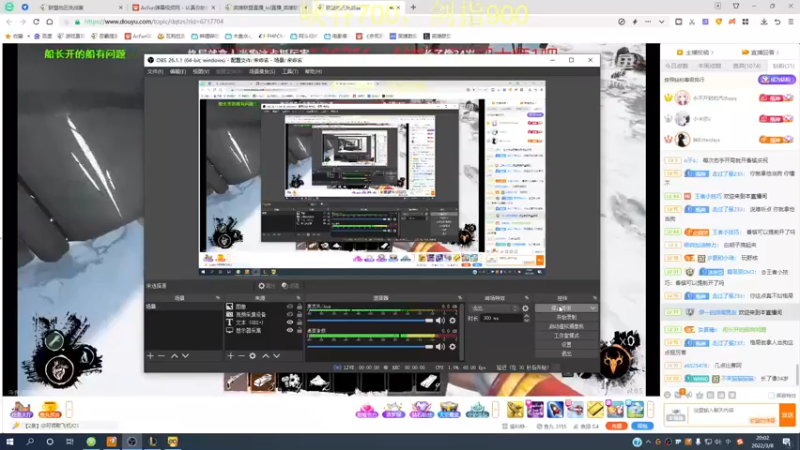Click star icon in Douyu chat toolbar
Screen dimensions: 800x450
[x=699, y=395]
